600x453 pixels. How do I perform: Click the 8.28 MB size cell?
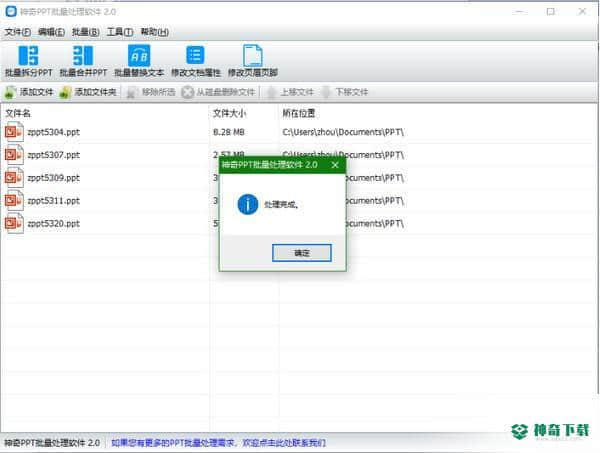[x=229, y=132]
